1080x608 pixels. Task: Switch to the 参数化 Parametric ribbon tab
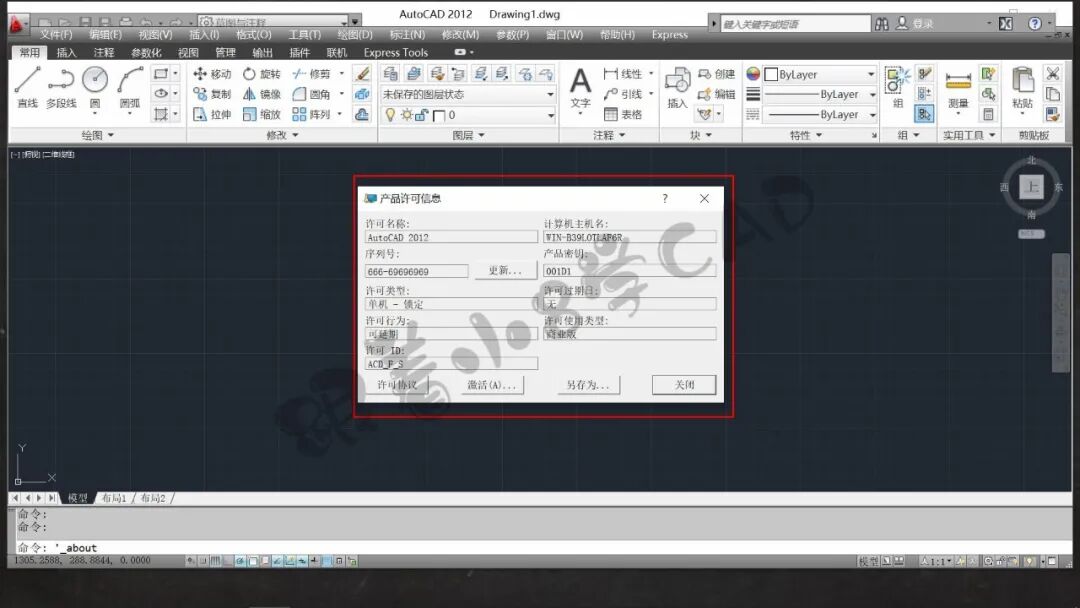[x=146, y=52]
